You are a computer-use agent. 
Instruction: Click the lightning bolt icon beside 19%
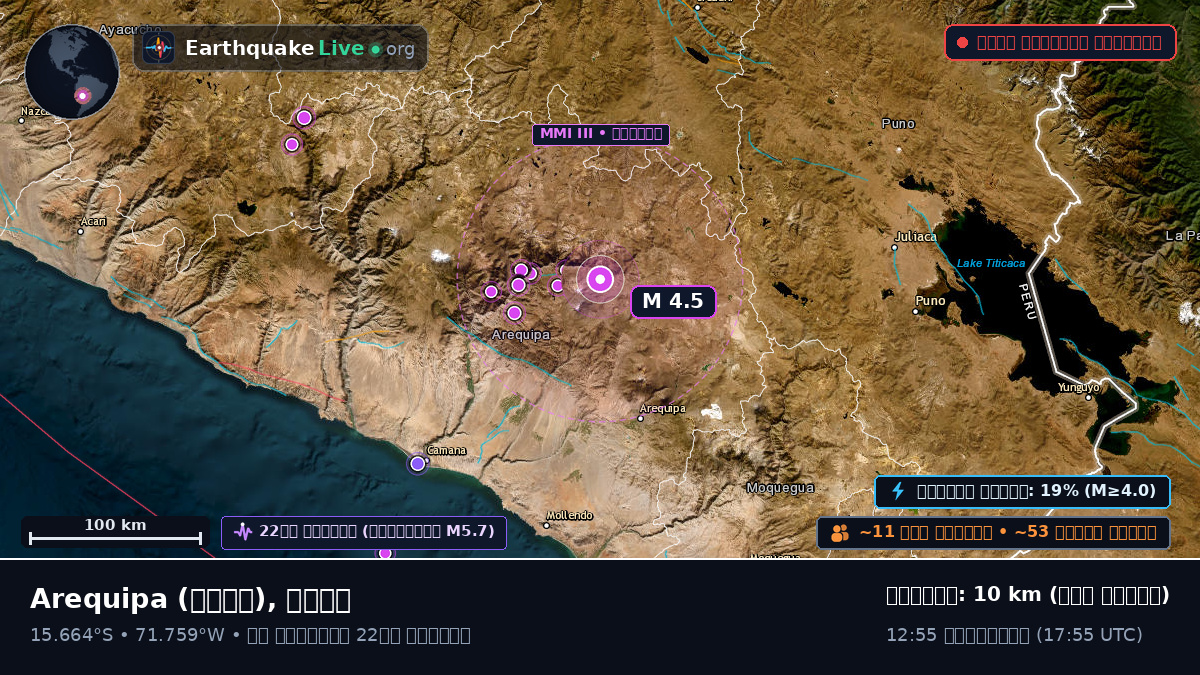click(898, 491)
